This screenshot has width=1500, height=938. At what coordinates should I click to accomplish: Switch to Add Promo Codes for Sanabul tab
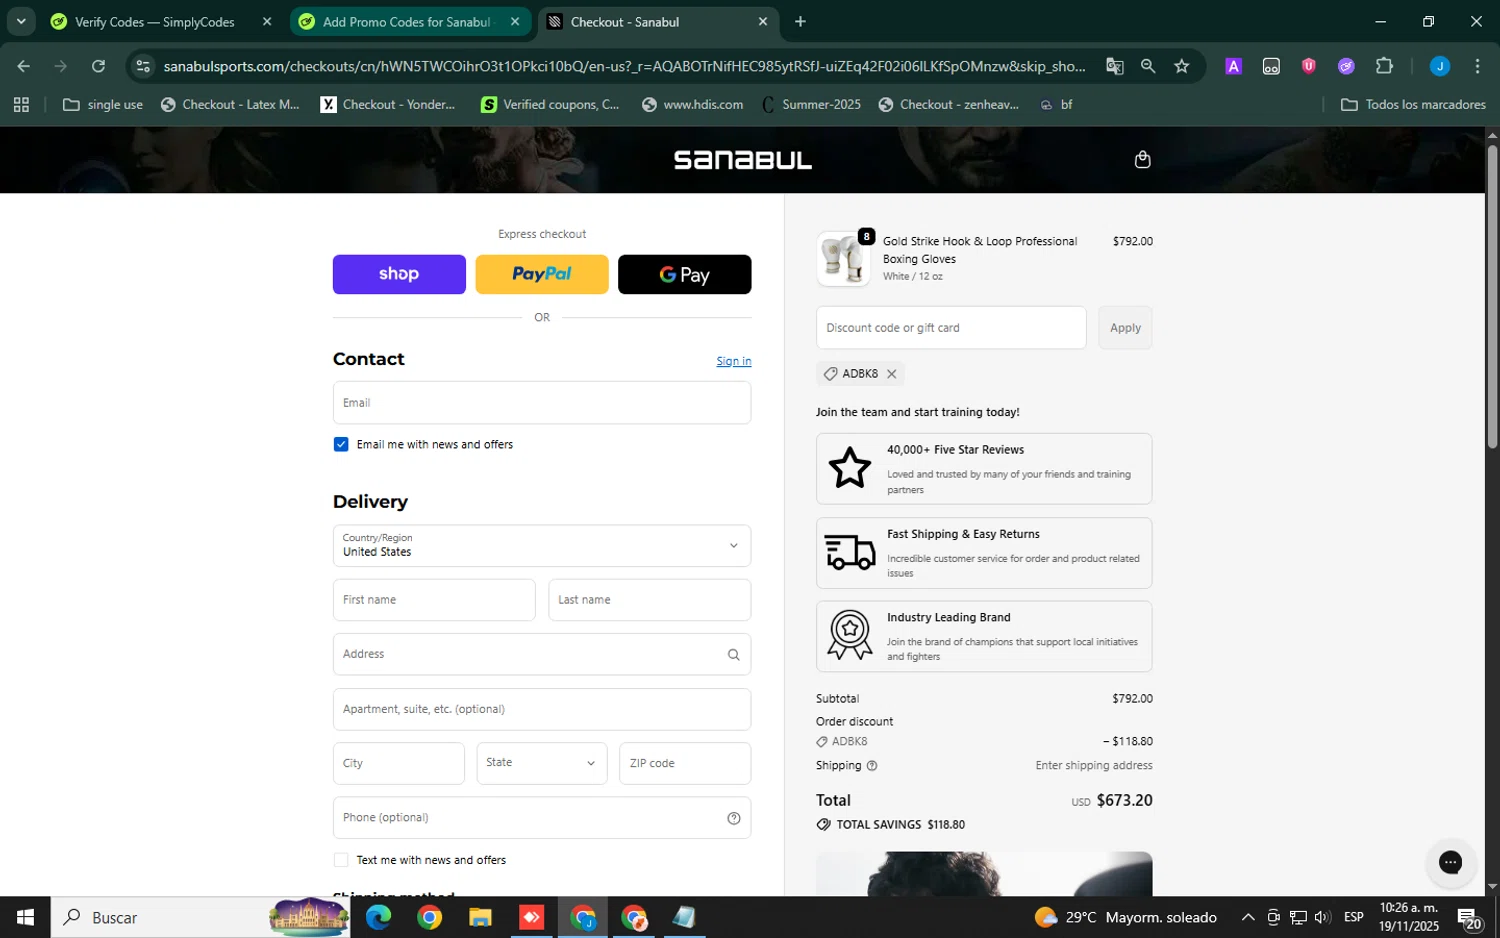406,21
